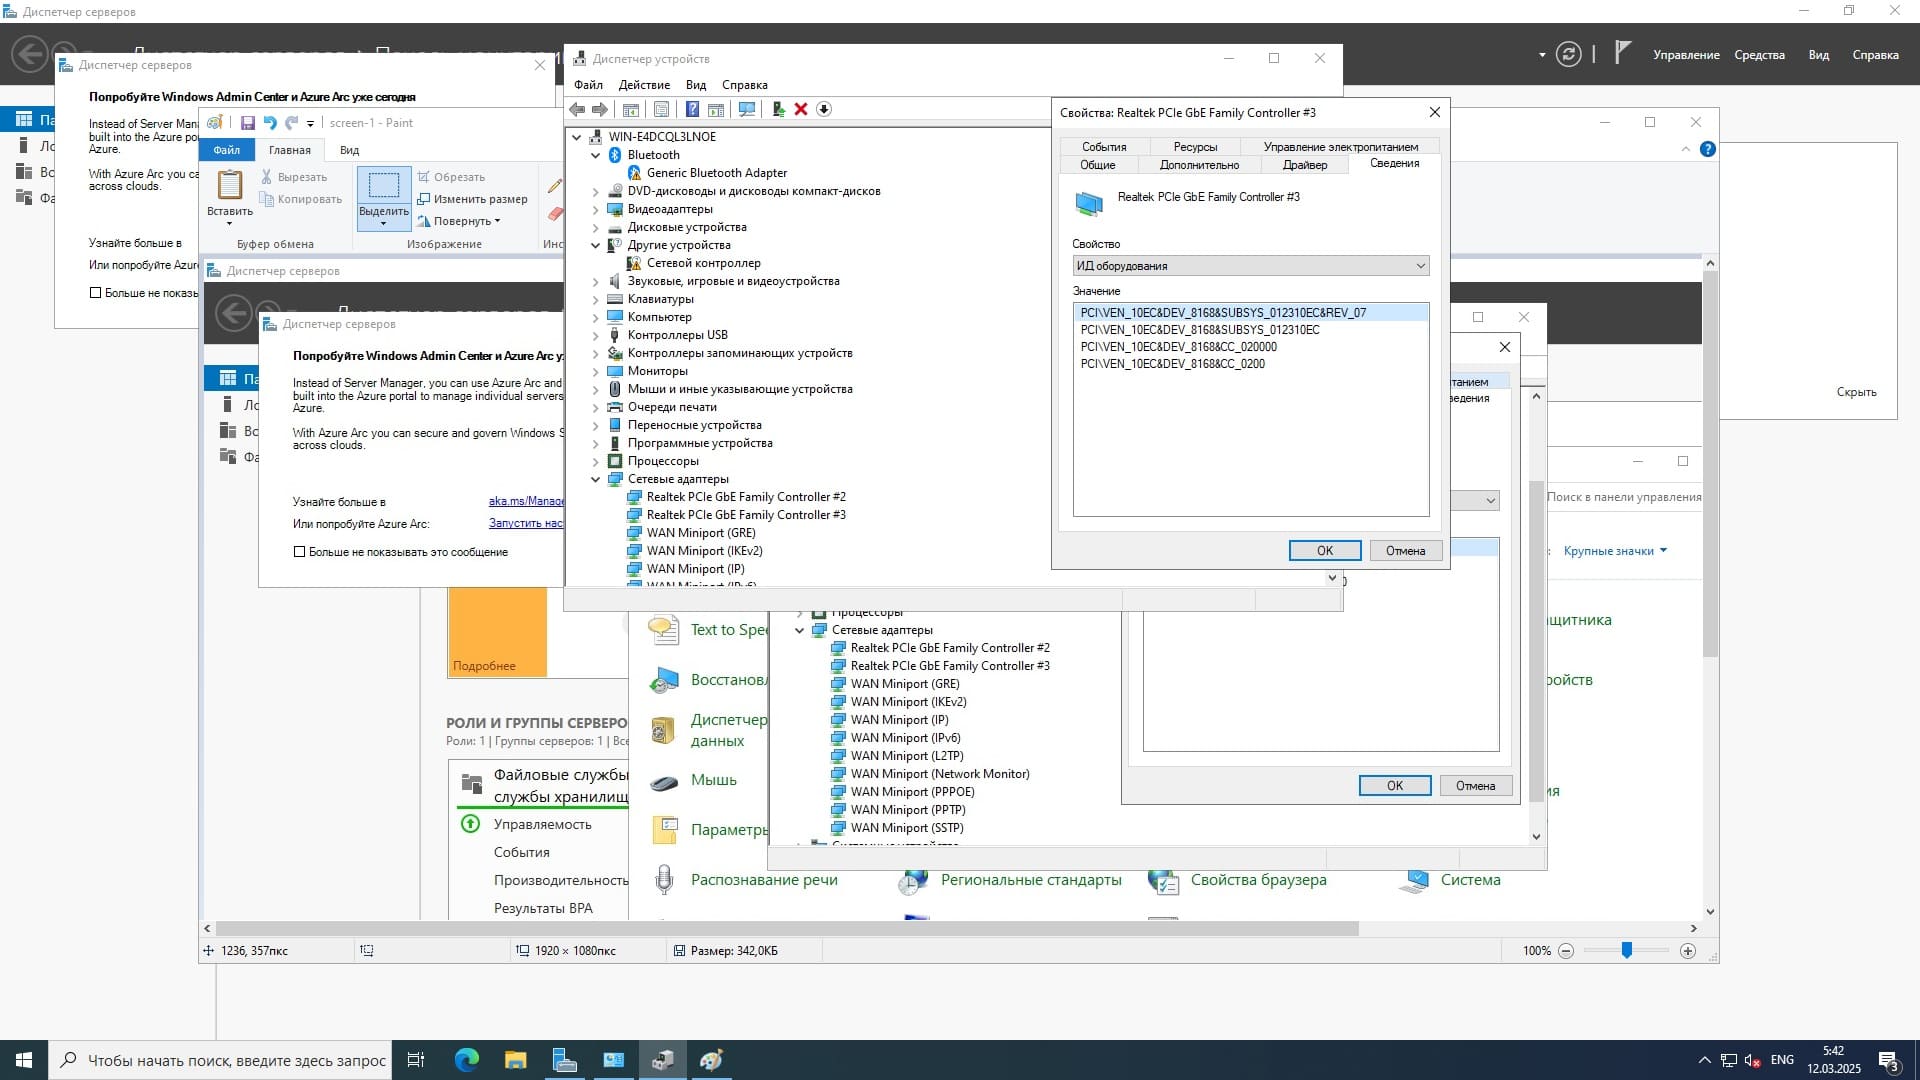The width and height of the screenshot is (1920, 1080).
Task: Select Generic Bluetooth Adapter in device tree
Action: pos(716,173)
